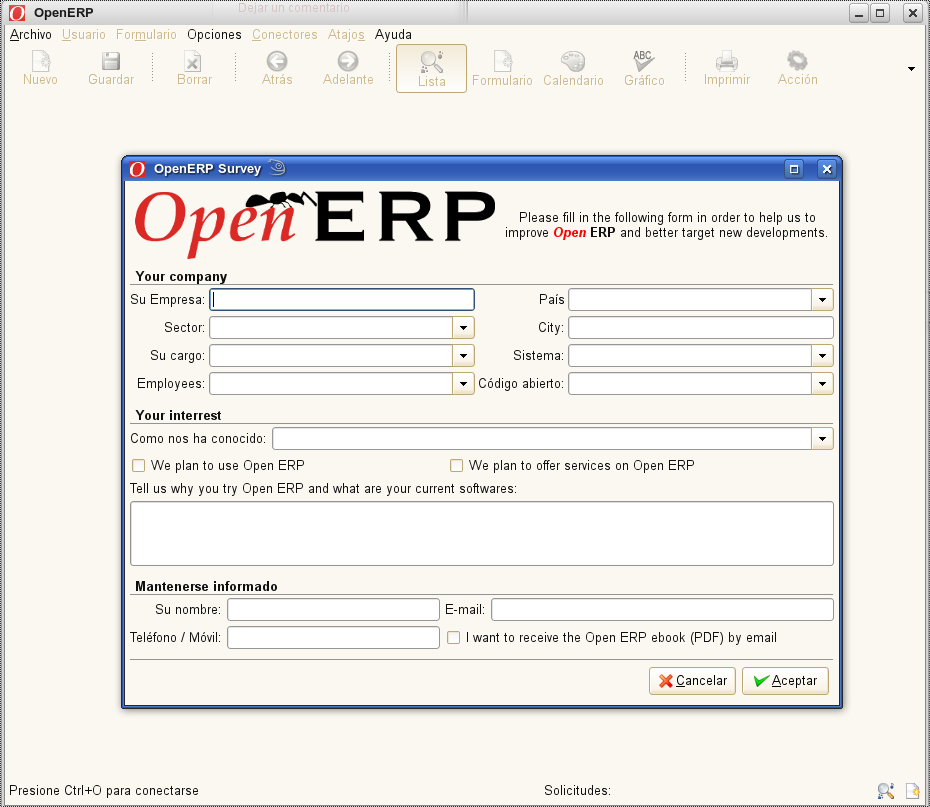Click the Your company section heading

pyautogui.click(x=181, y=276)
